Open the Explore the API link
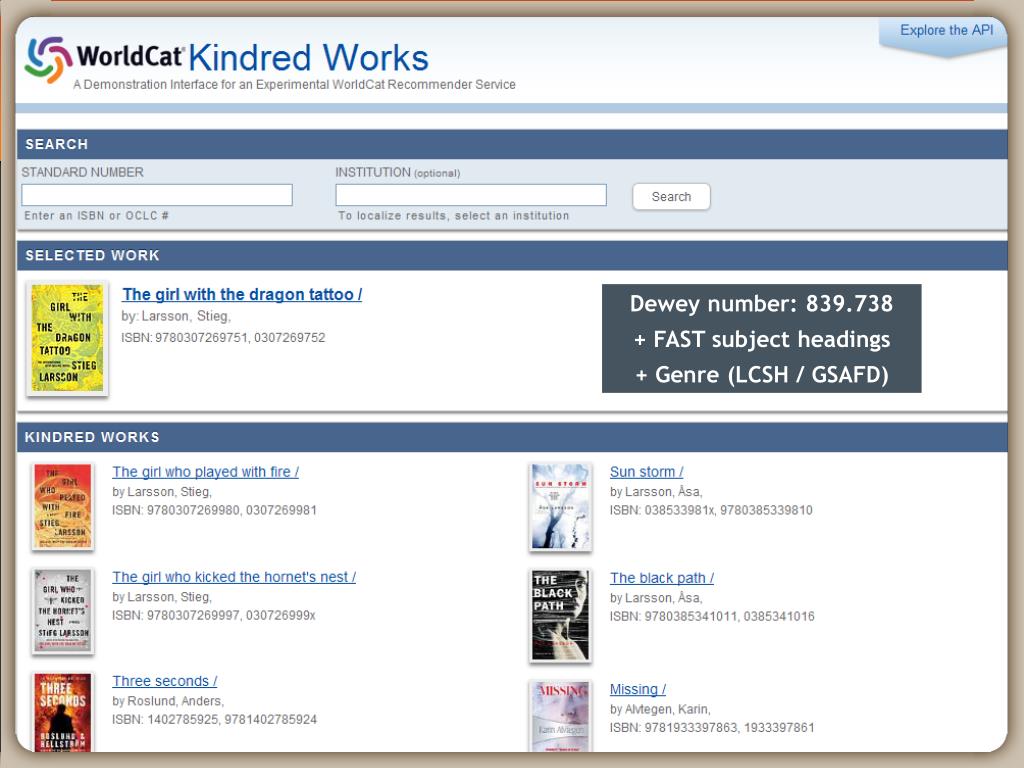 click(x=946, y=30)
